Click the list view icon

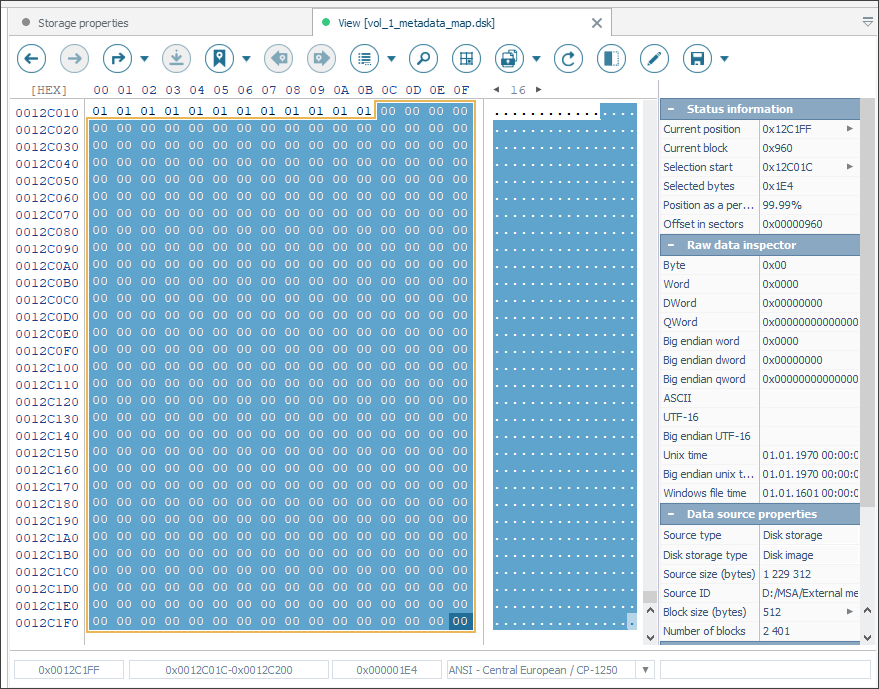pyautogui.click(x=364, y=58)
